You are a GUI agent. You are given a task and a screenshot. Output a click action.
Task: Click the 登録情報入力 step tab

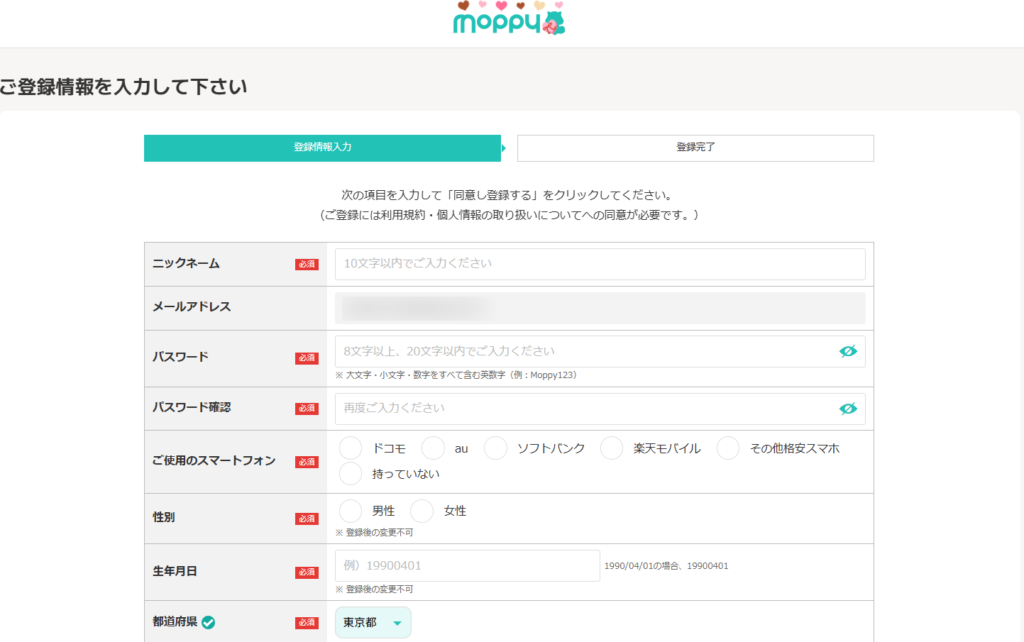tap(322, 147)
